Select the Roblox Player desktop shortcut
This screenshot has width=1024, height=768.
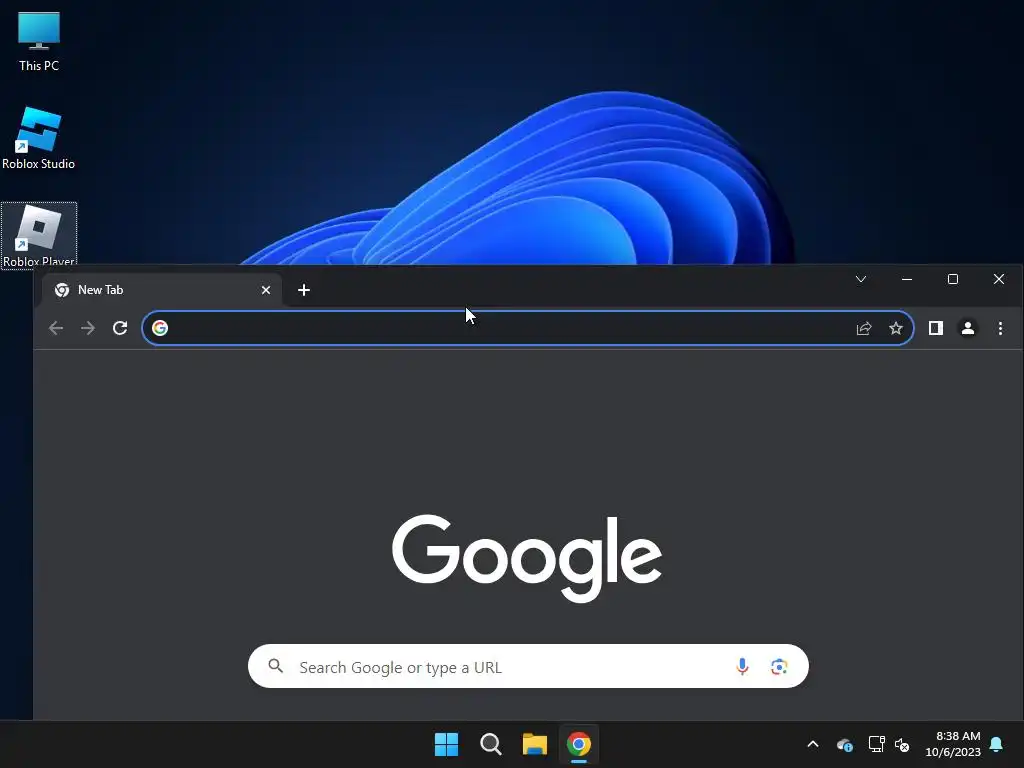click(x=39, y=236)
